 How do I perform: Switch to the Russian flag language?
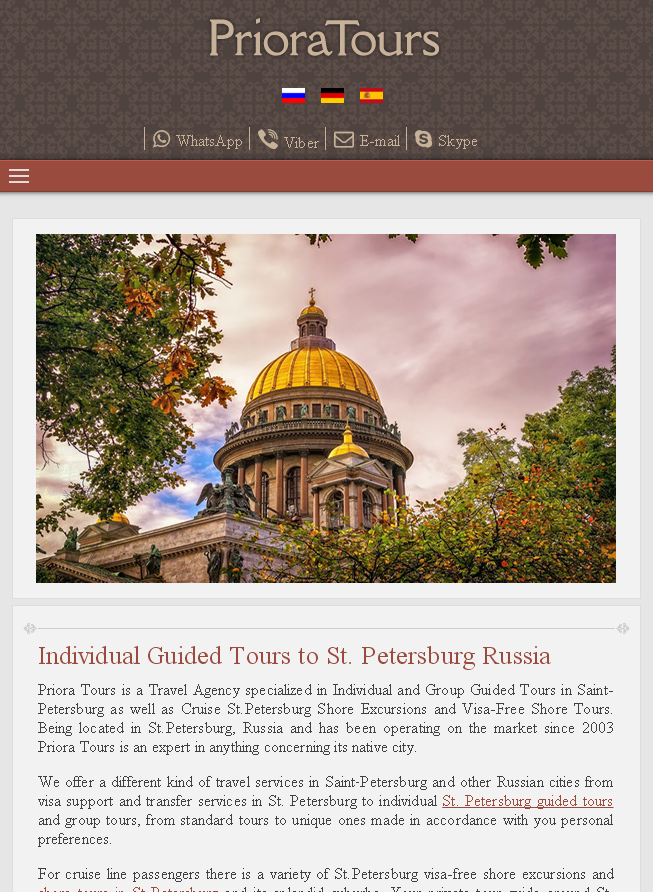pyautogui.click(x=294, y=96)
